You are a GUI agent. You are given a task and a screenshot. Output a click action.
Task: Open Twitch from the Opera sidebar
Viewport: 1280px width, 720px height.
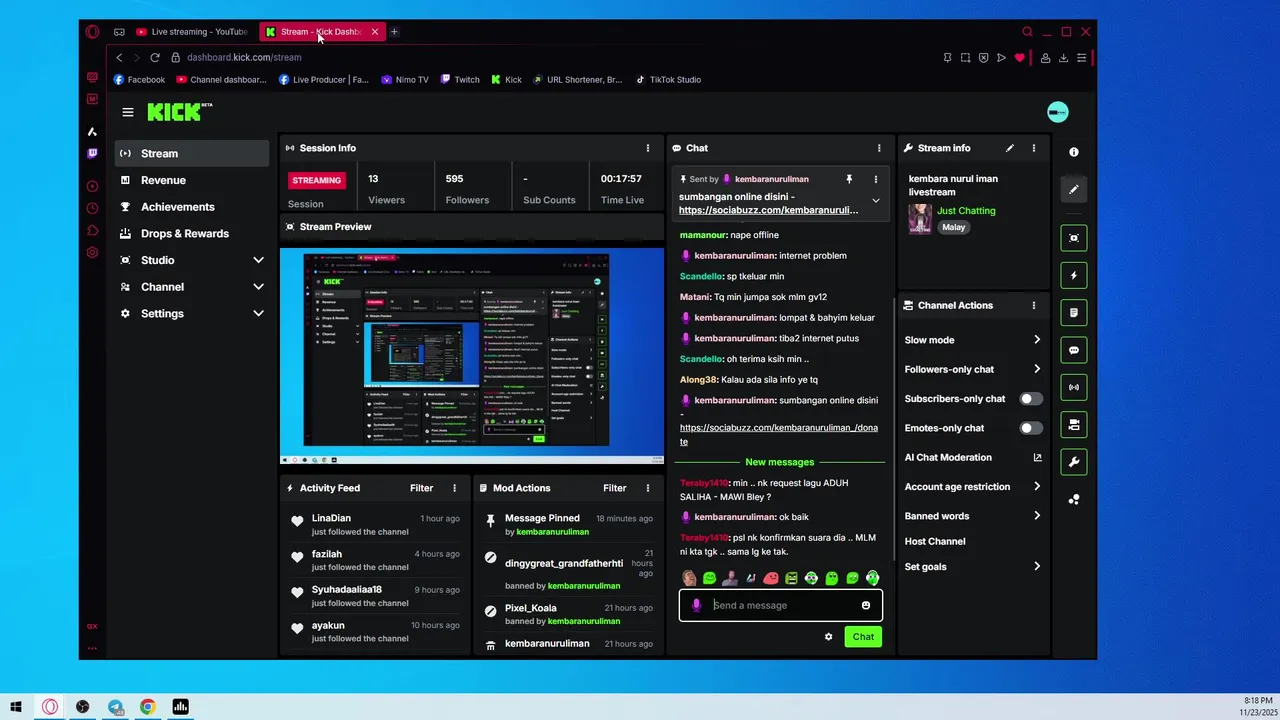[92, 153]
